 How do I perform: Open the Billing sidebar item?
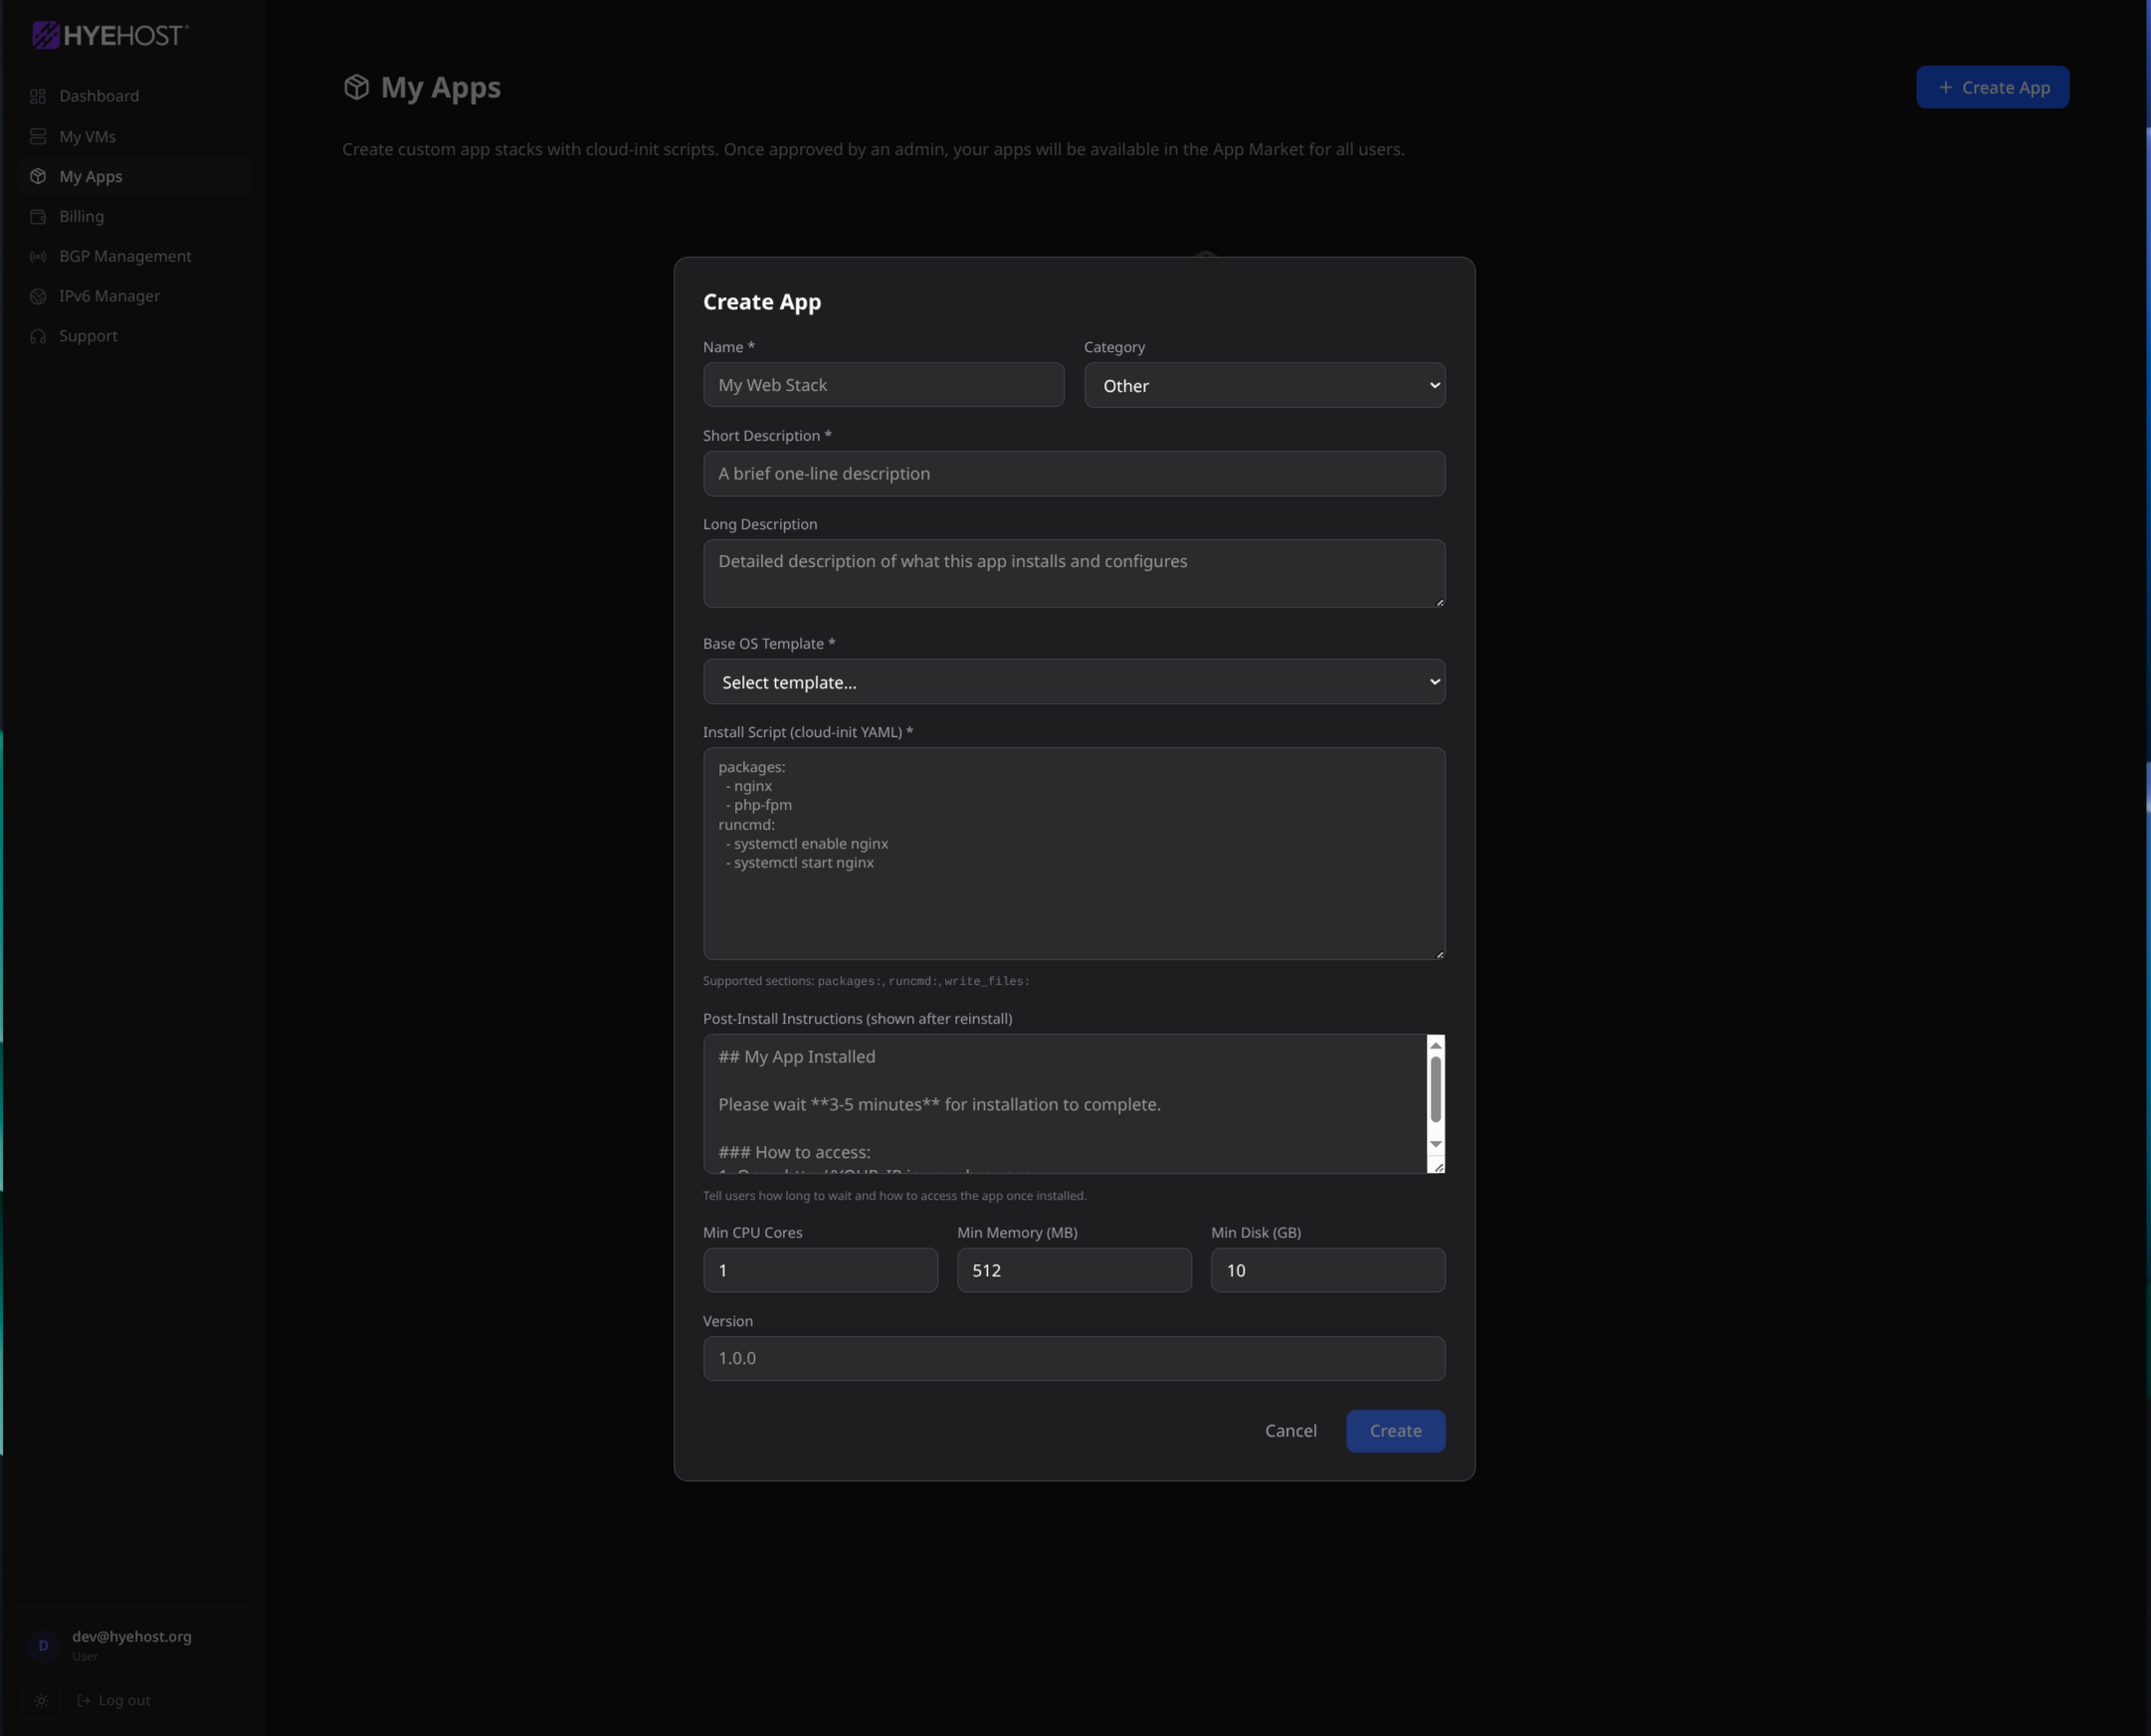tap(81, 216)
